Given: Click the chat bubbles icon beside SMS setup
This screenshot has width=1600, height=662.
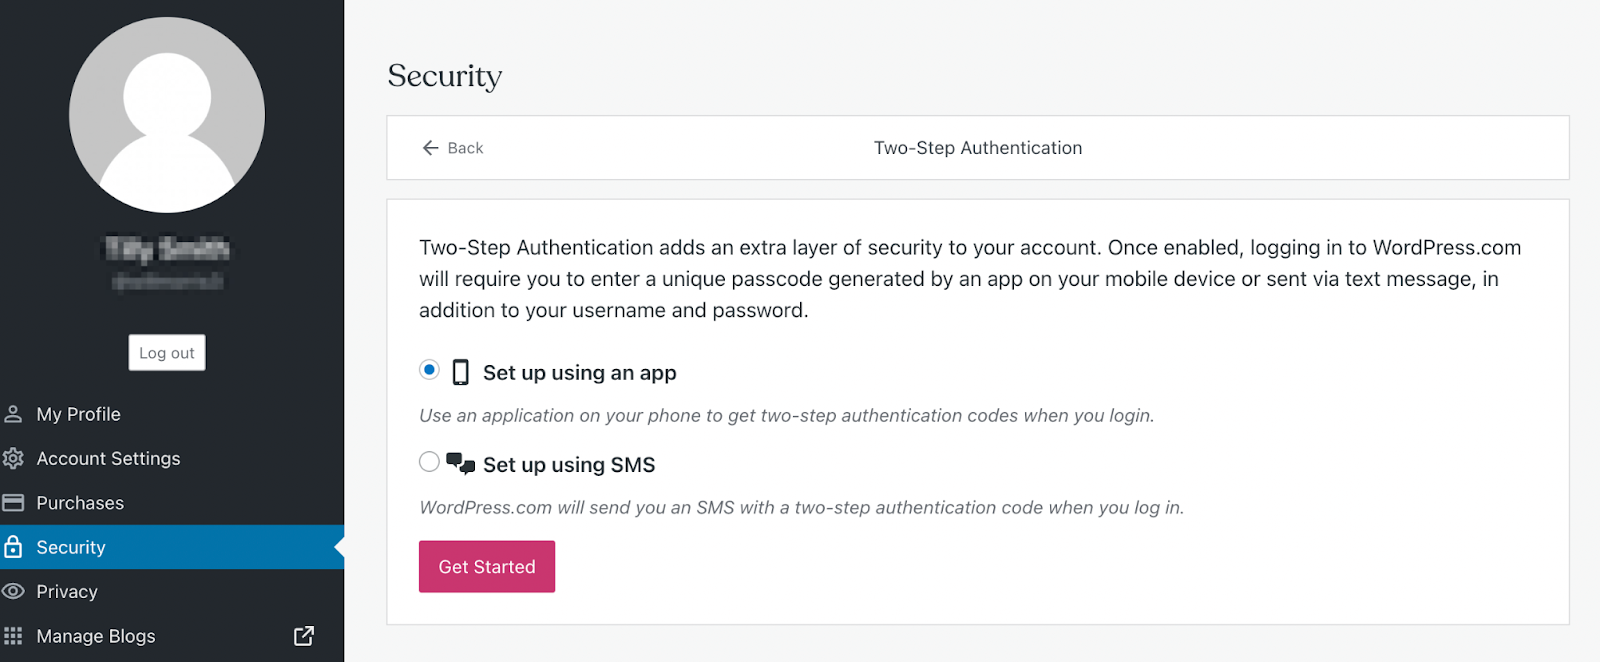Looking at the screenshot, I should [460, 463].
